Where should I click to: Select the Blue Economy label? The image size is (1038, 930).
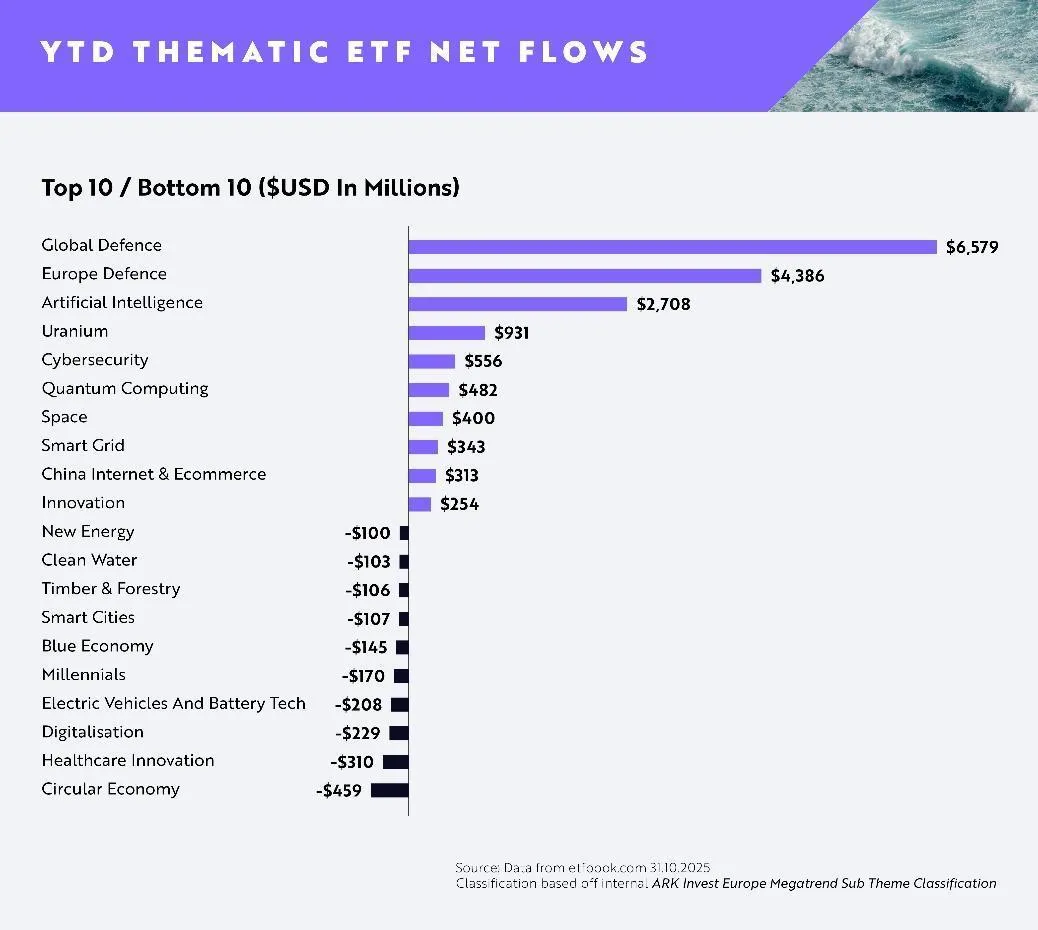(97, 646)
